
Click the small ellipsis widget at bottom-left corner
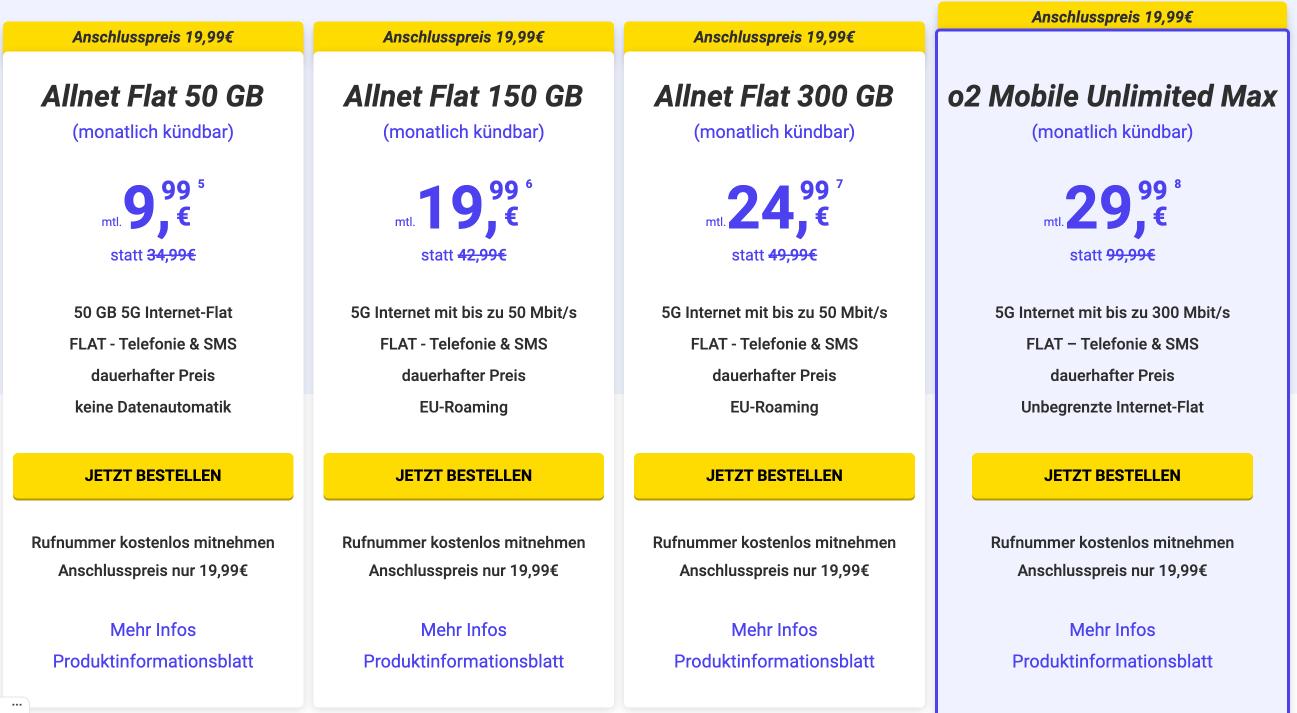click(15, 705)
